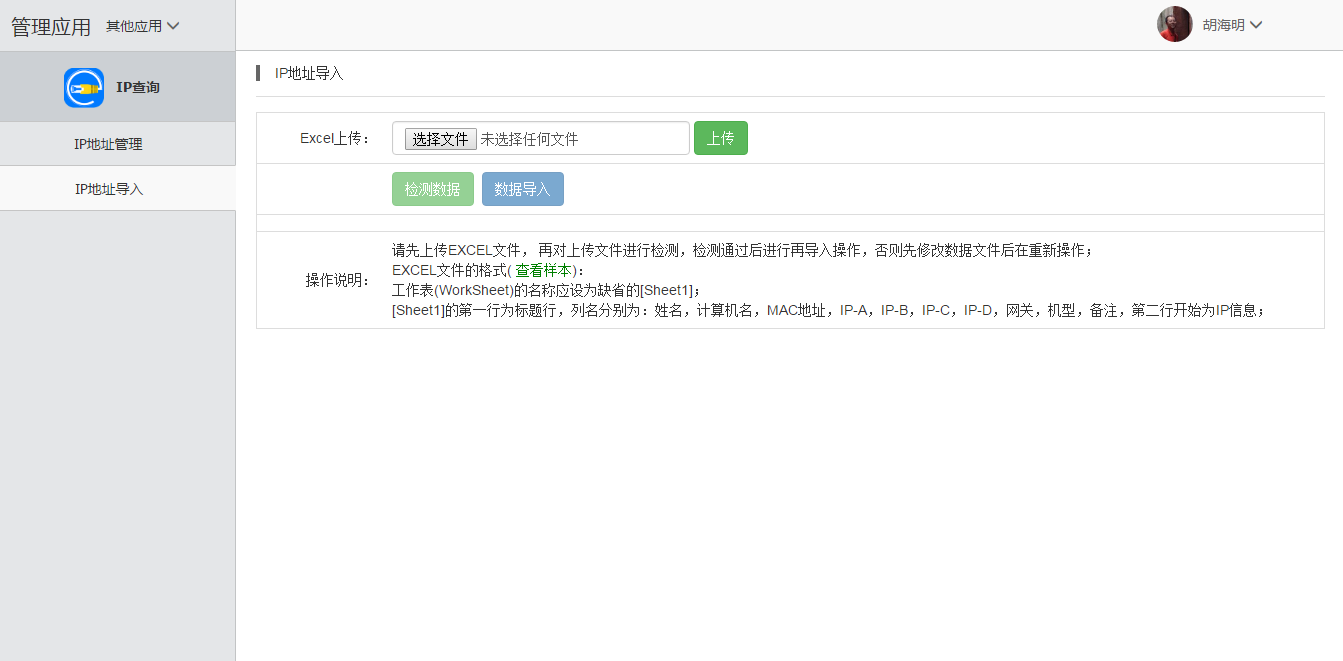This screenshot has height=661, width=1343.
Task: Click the Excel上传 field label
Action: [x=335, y=139]
